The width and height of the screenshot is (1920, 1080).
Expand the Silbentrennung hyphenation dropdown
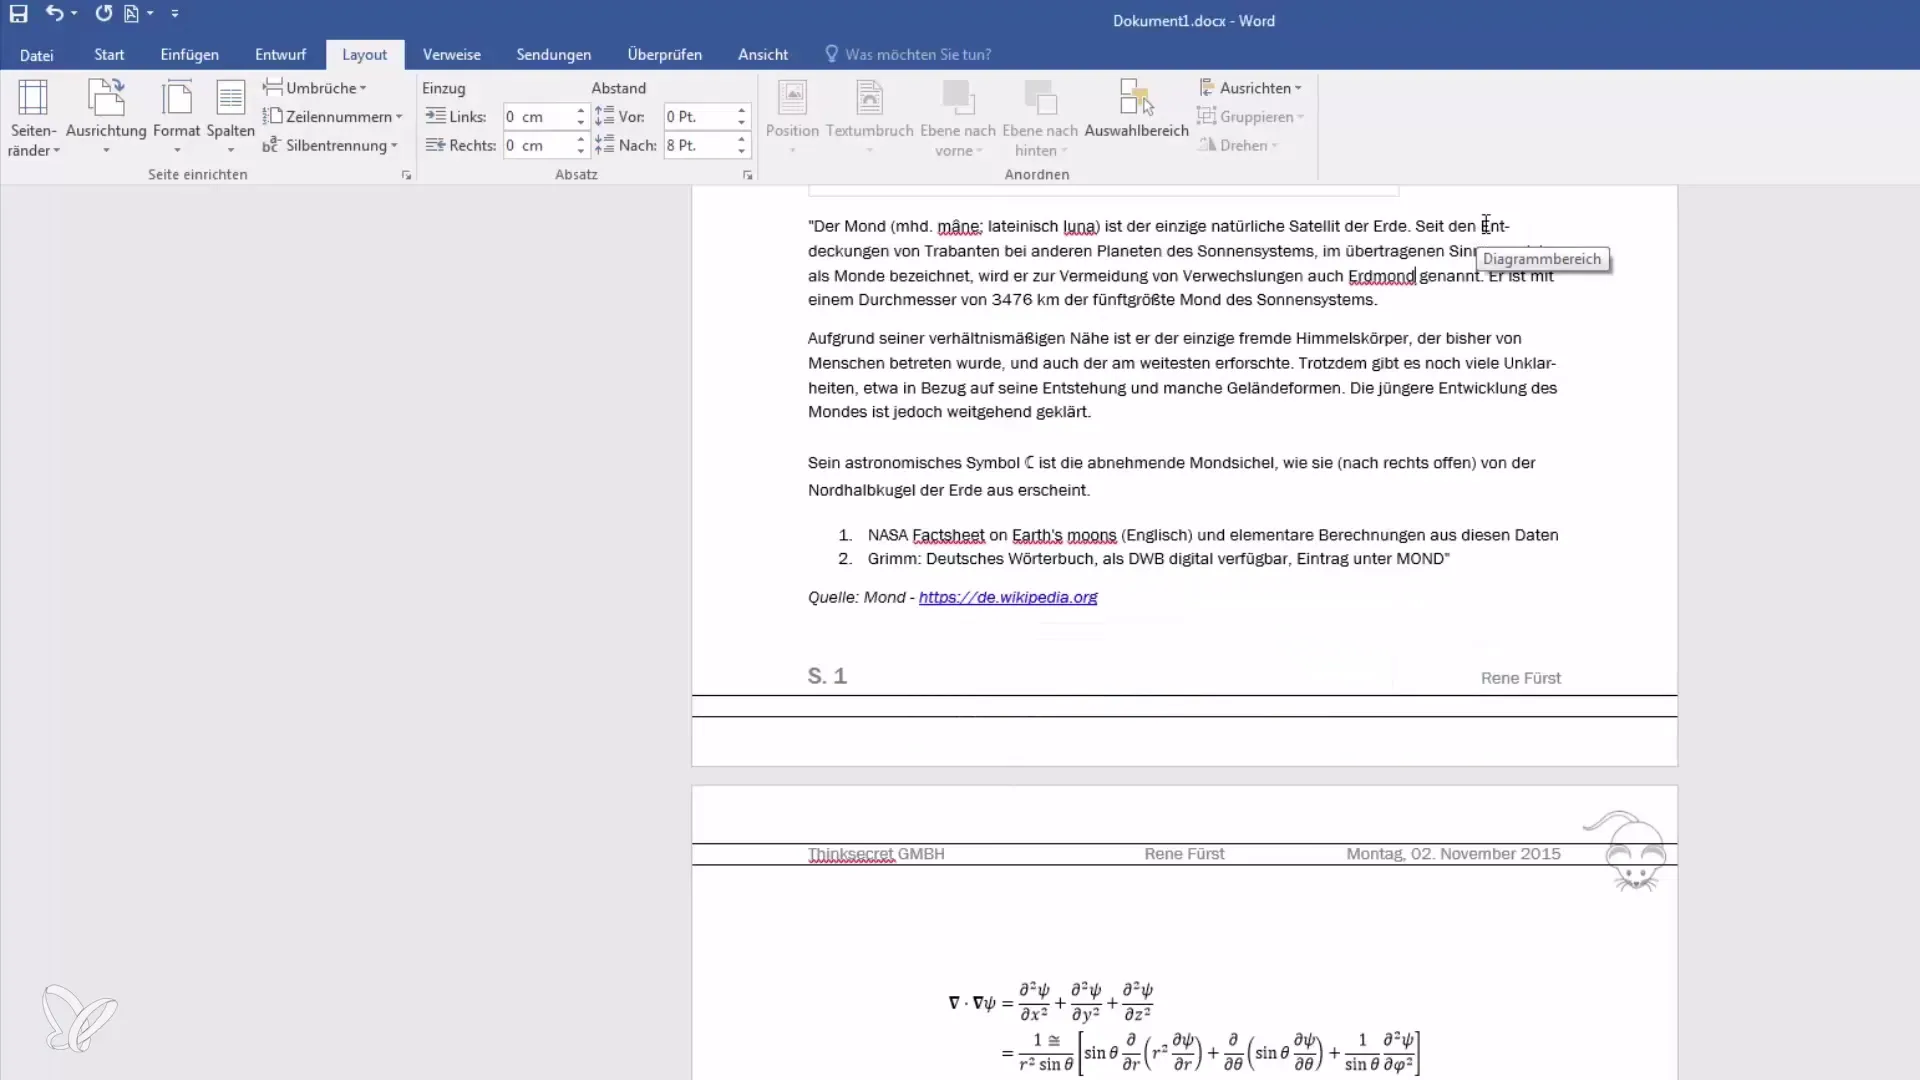(330, 146)
